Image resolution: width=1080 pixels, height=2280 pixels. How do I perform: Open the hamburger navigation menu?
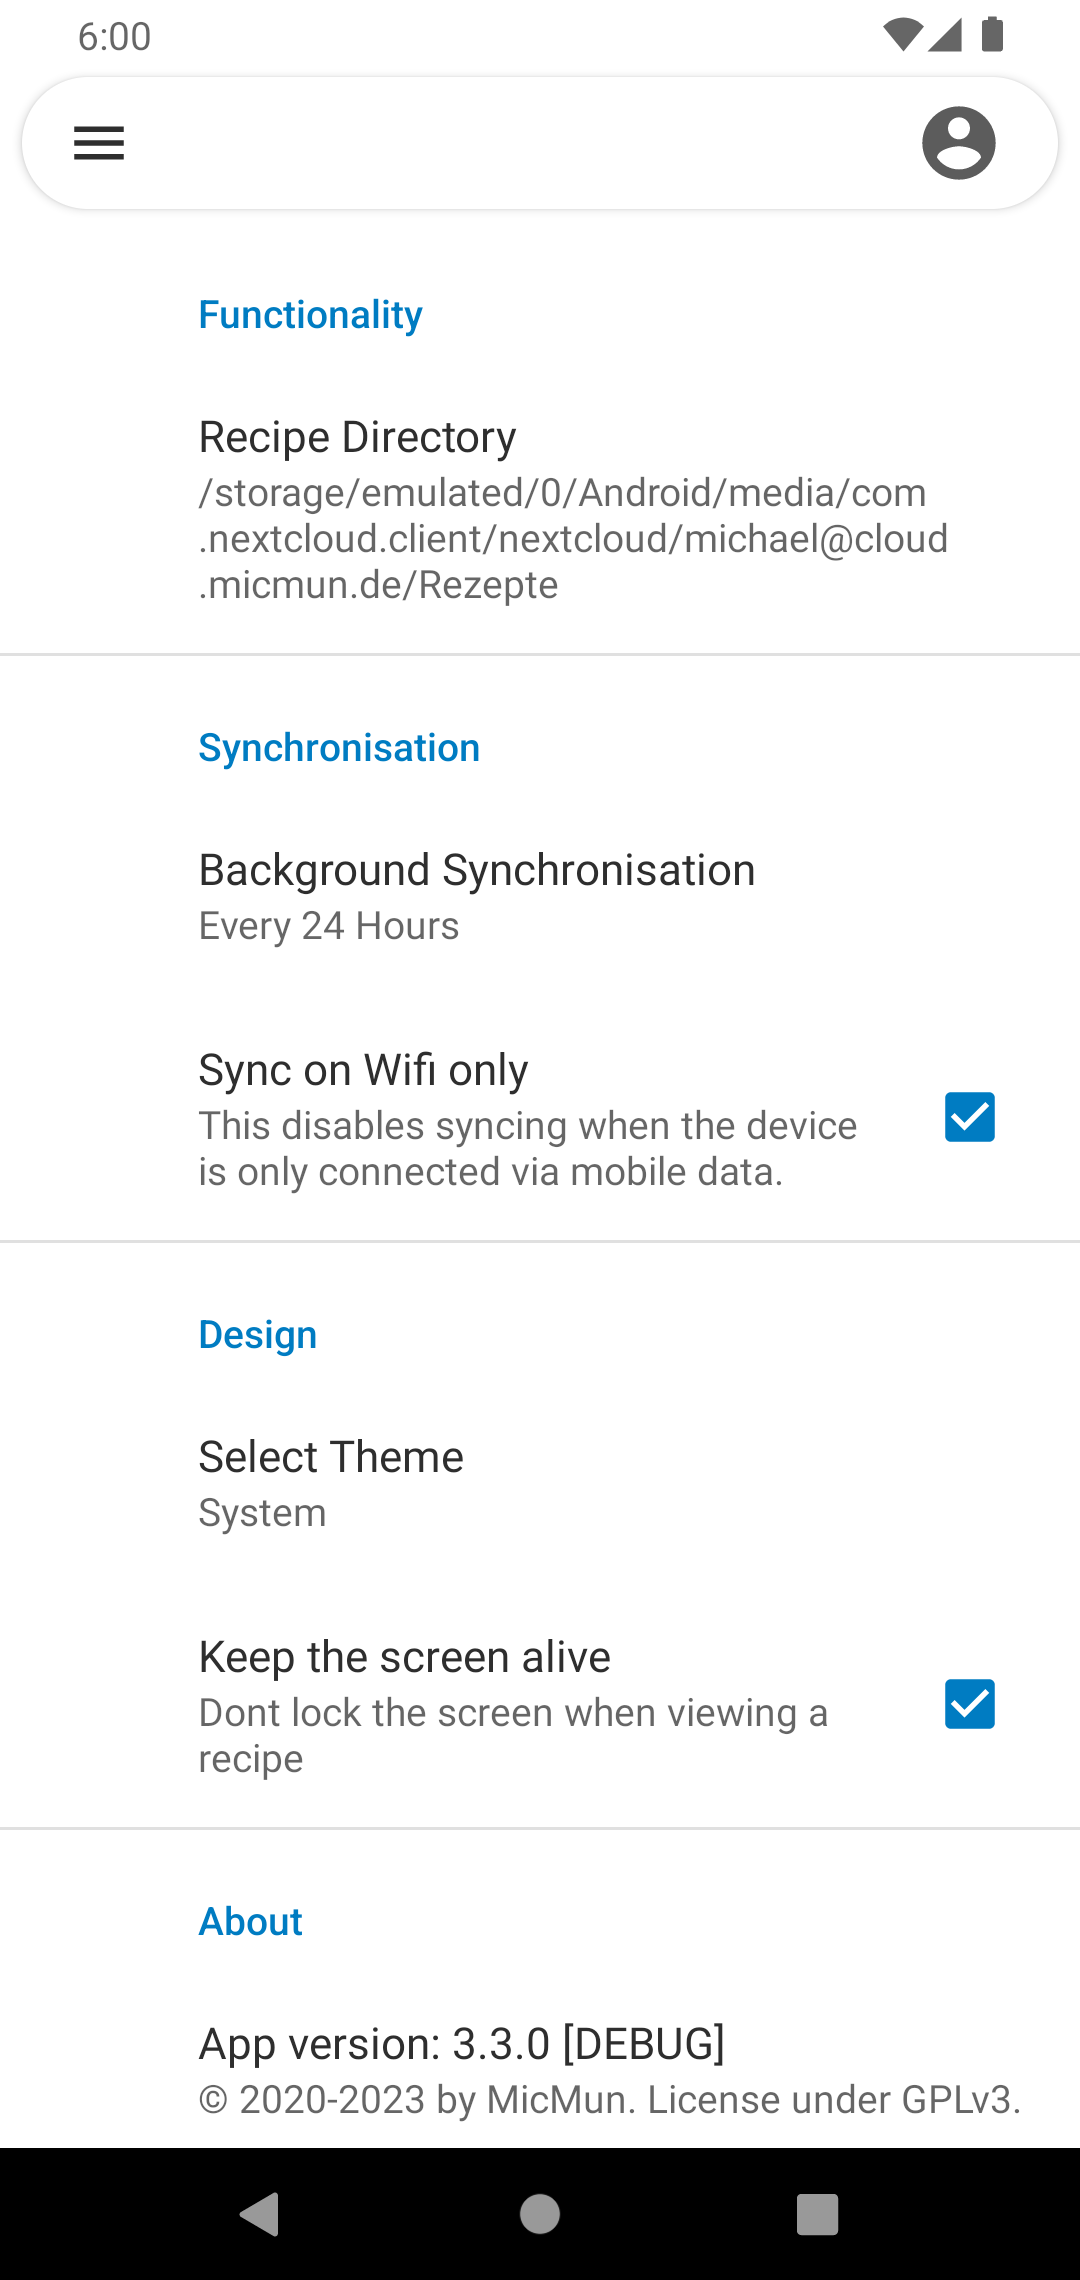(x=99, y=143)
